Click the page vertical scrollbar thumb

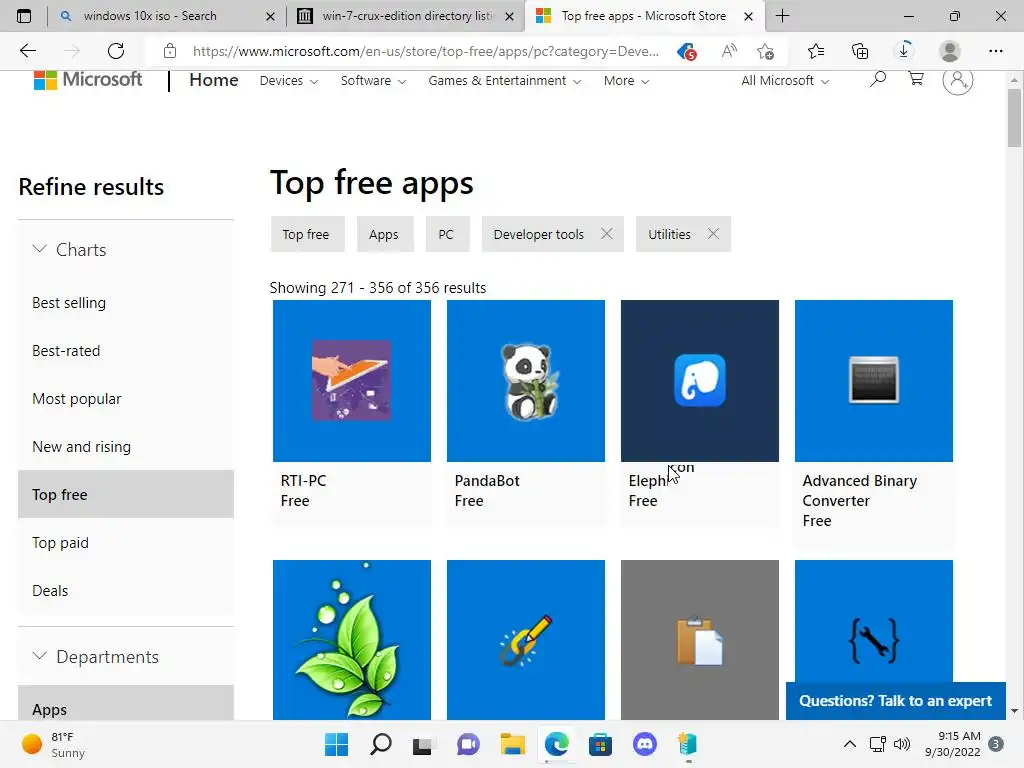pos(1014,118)
